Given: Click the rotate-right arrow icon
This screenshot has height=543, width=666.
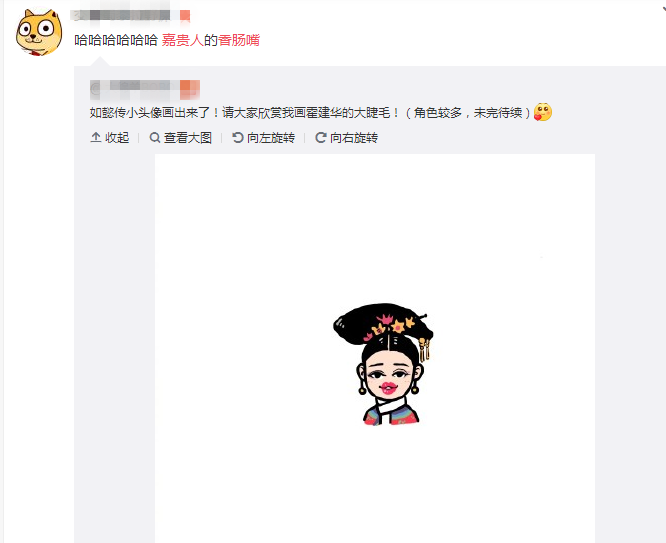Looking at the screenshot, I should 320,137.
